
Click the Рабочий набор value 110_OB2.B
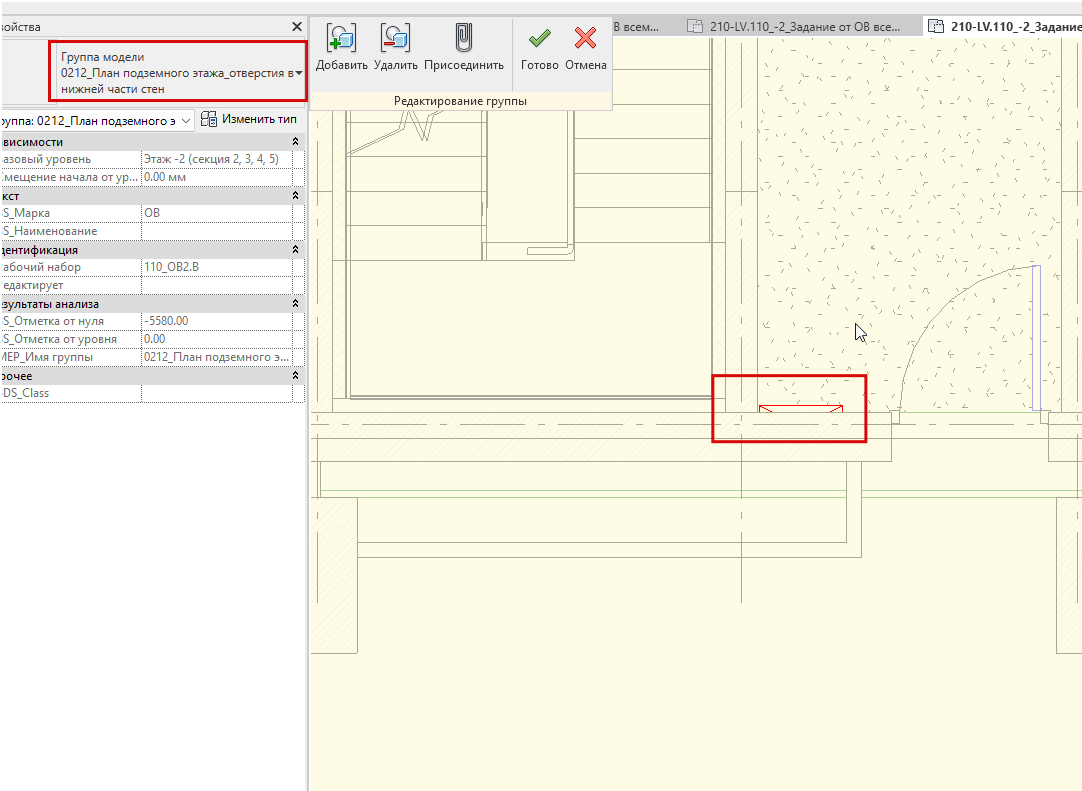click(x=217, y=266)
